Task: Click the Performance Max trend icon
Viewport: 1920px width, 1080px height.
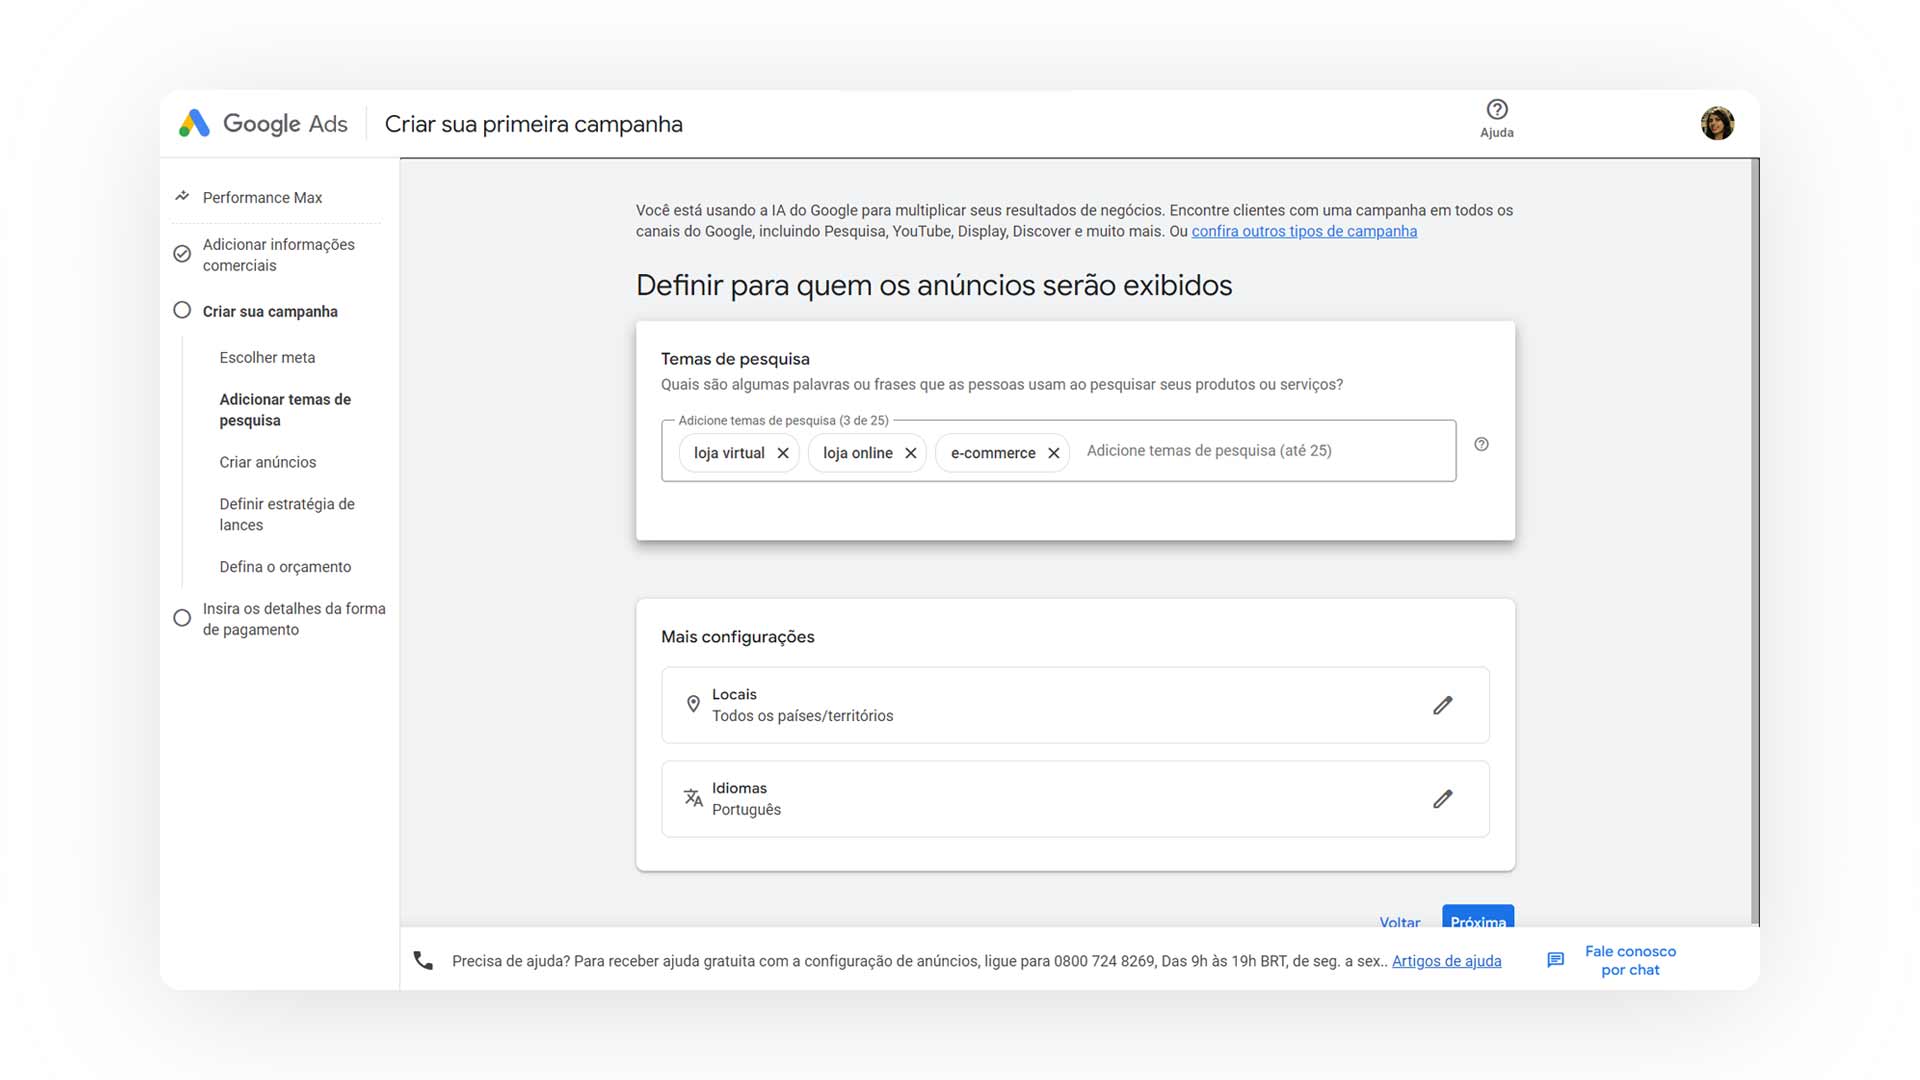Action: click(x=182, y=197)
